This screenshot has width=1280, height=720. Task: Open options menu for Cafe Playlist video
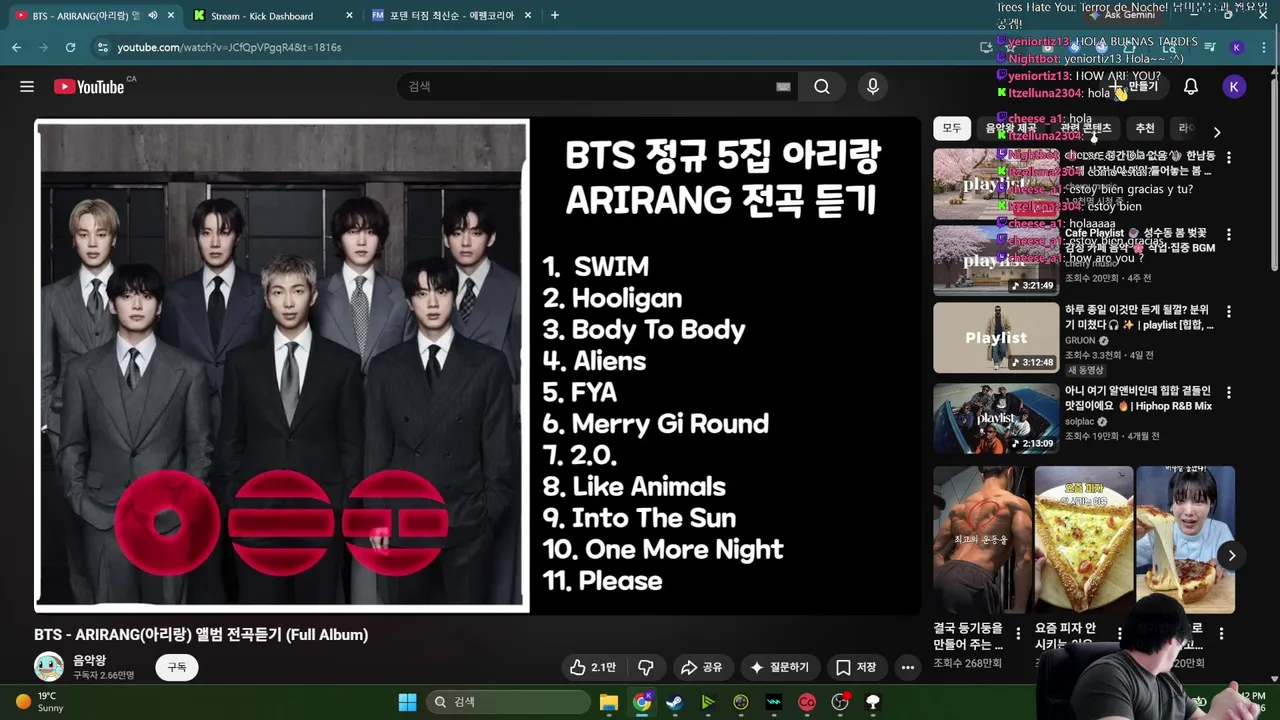point(1229,234)
